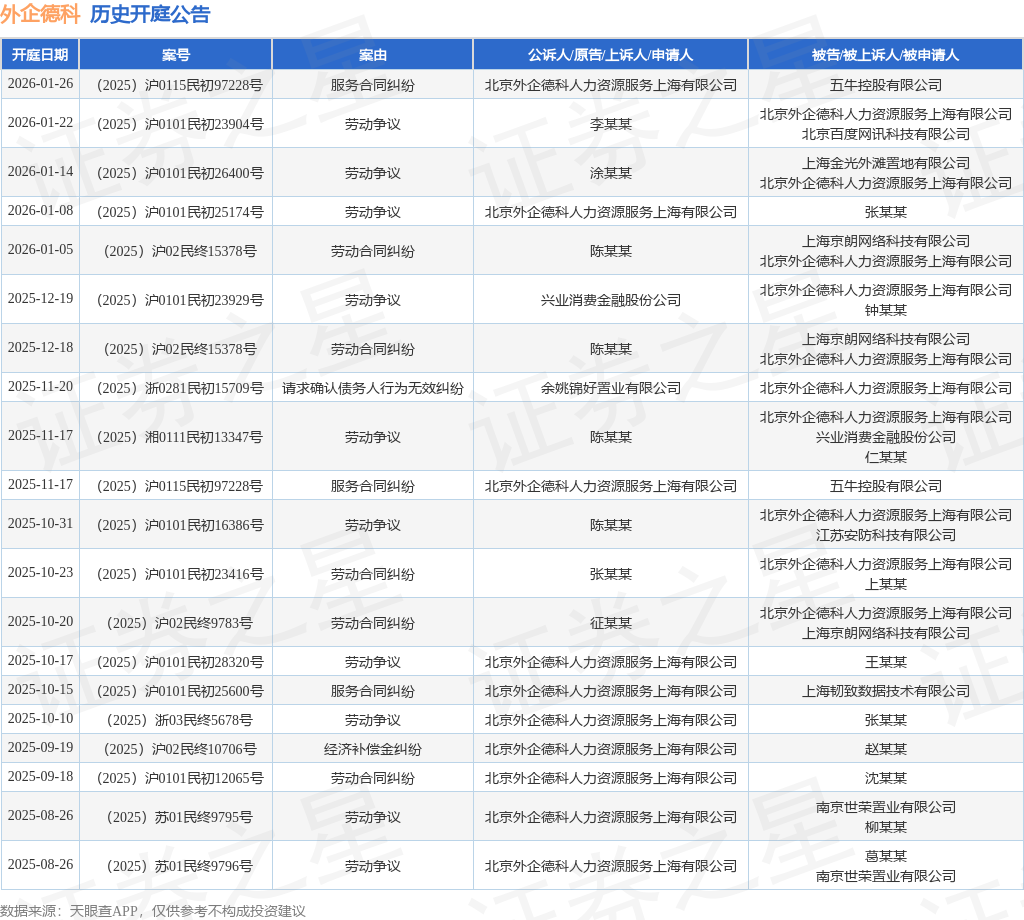1024x920 pixels.
Task: Select date 2025-09-18
Action: (x=40, y=776)
